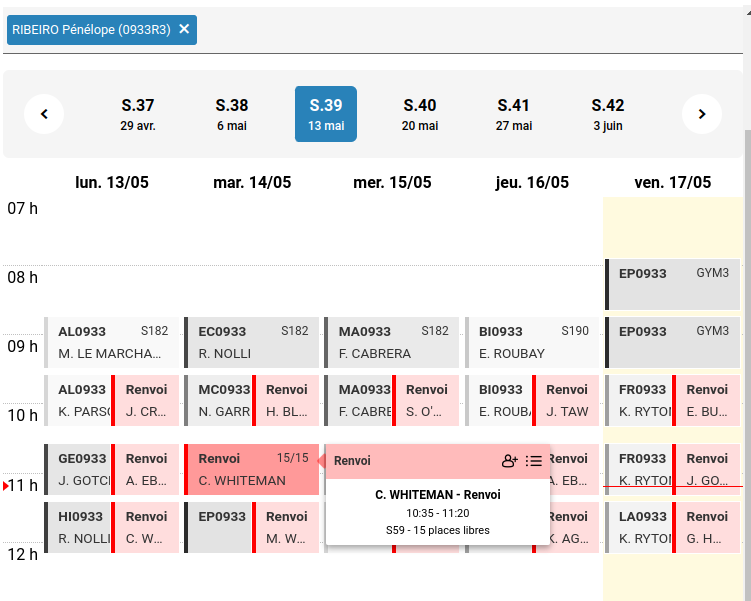This screenshot has width=751, height=601.
Task: Go to next weeks with right arrow
Action: (x=702, y=114)
